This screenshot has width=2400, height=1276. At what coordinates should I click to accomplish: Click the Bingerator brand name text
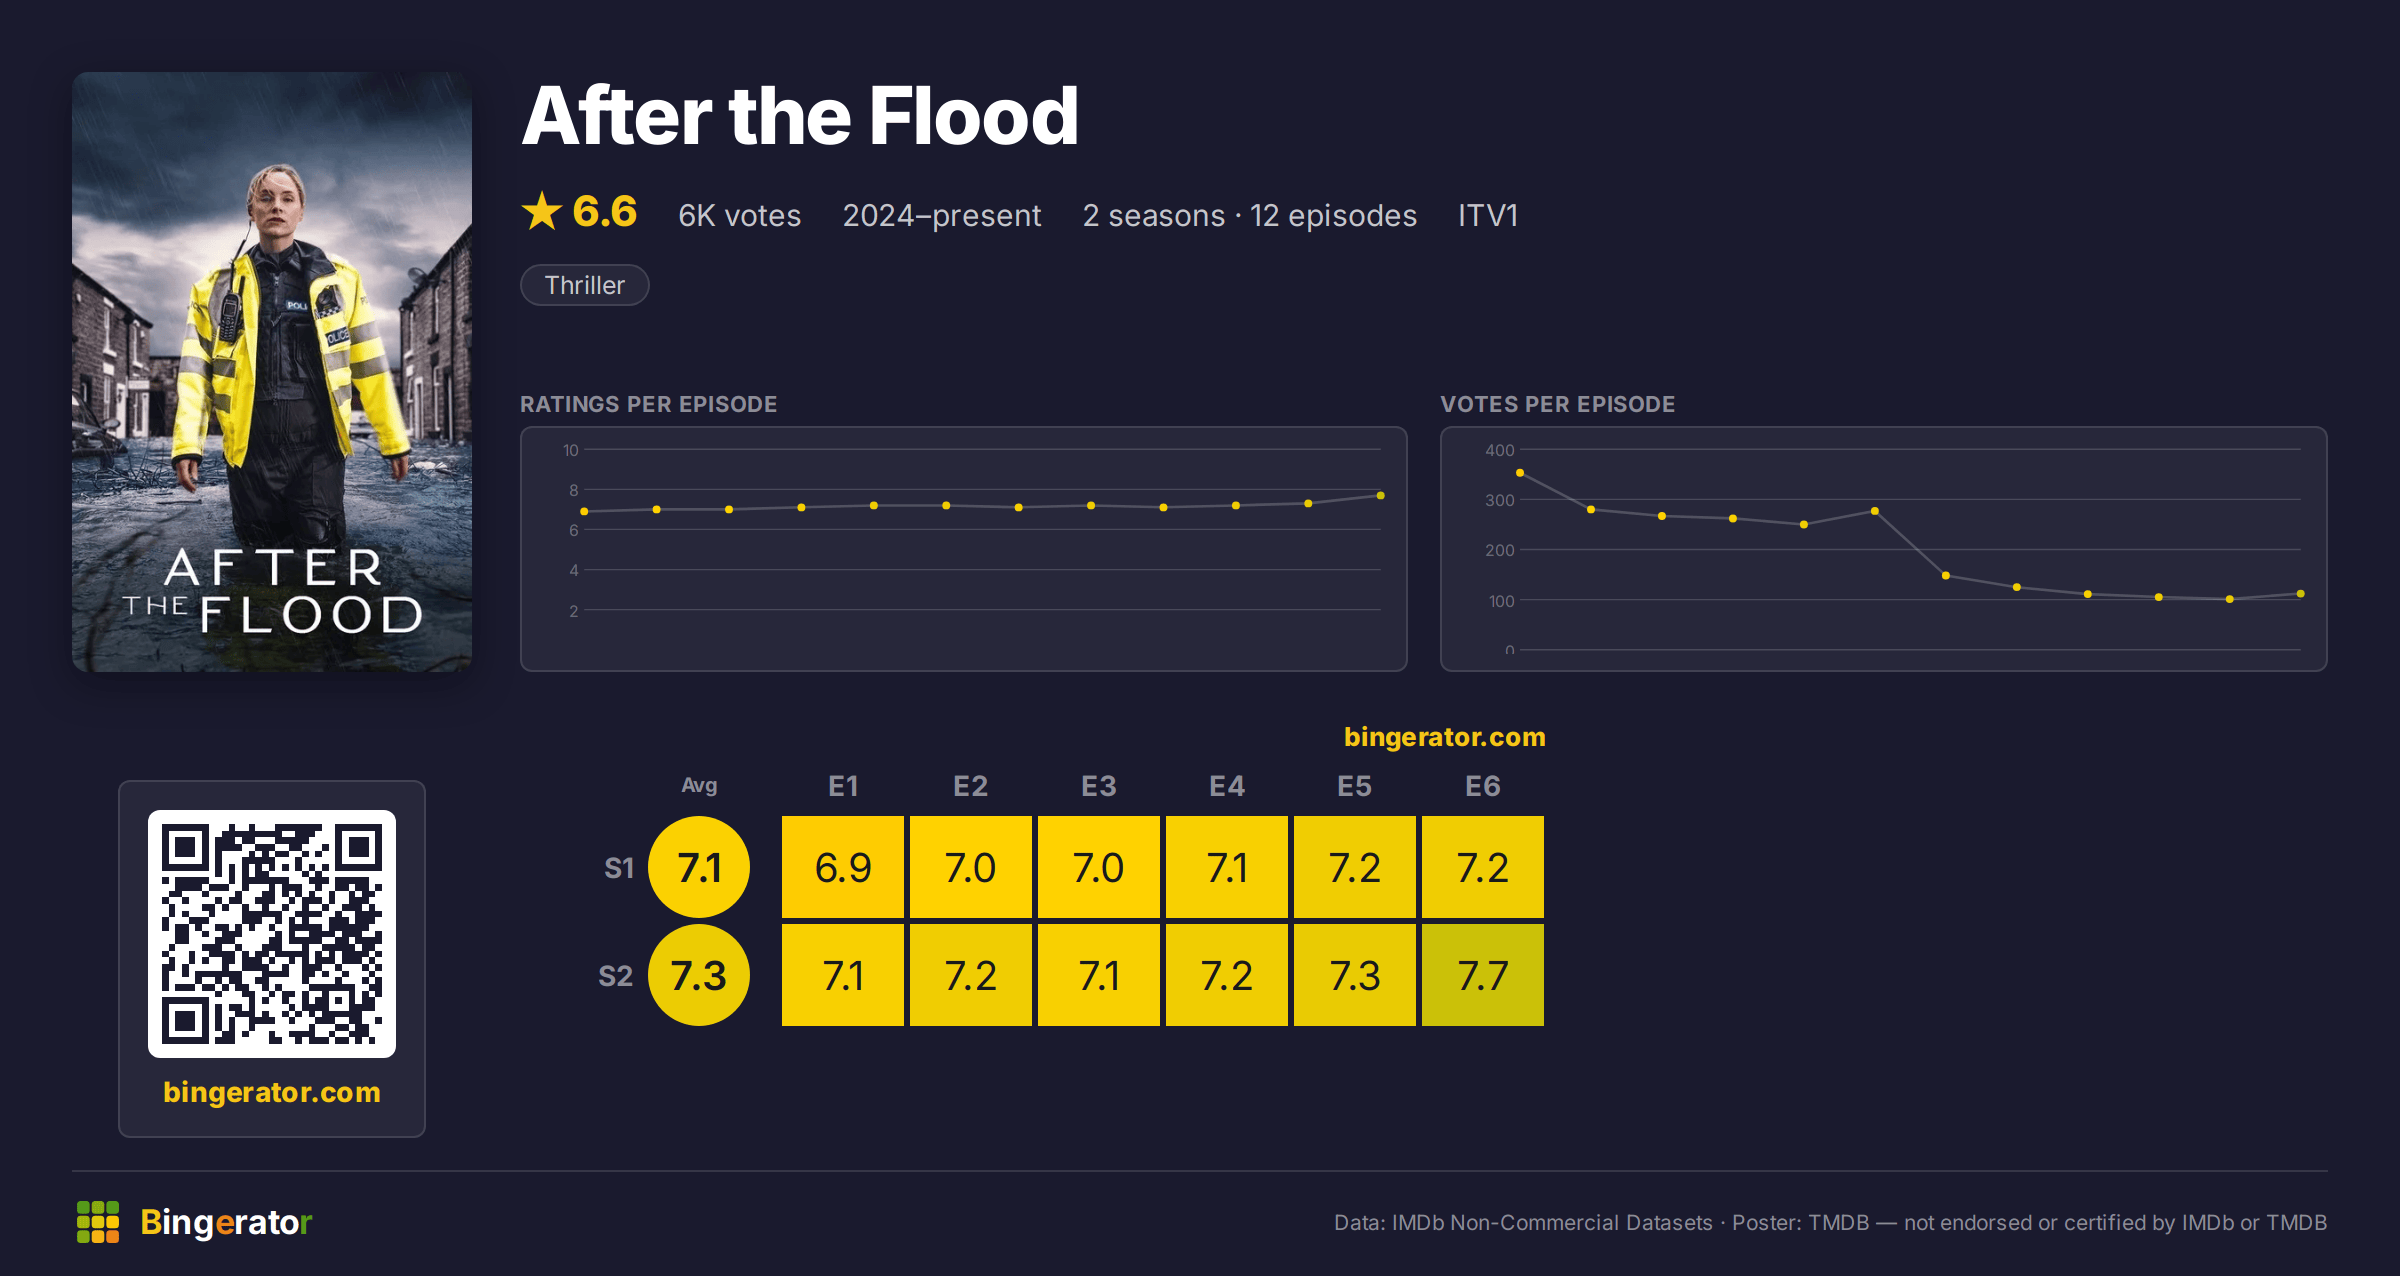tap(226, 1222)
